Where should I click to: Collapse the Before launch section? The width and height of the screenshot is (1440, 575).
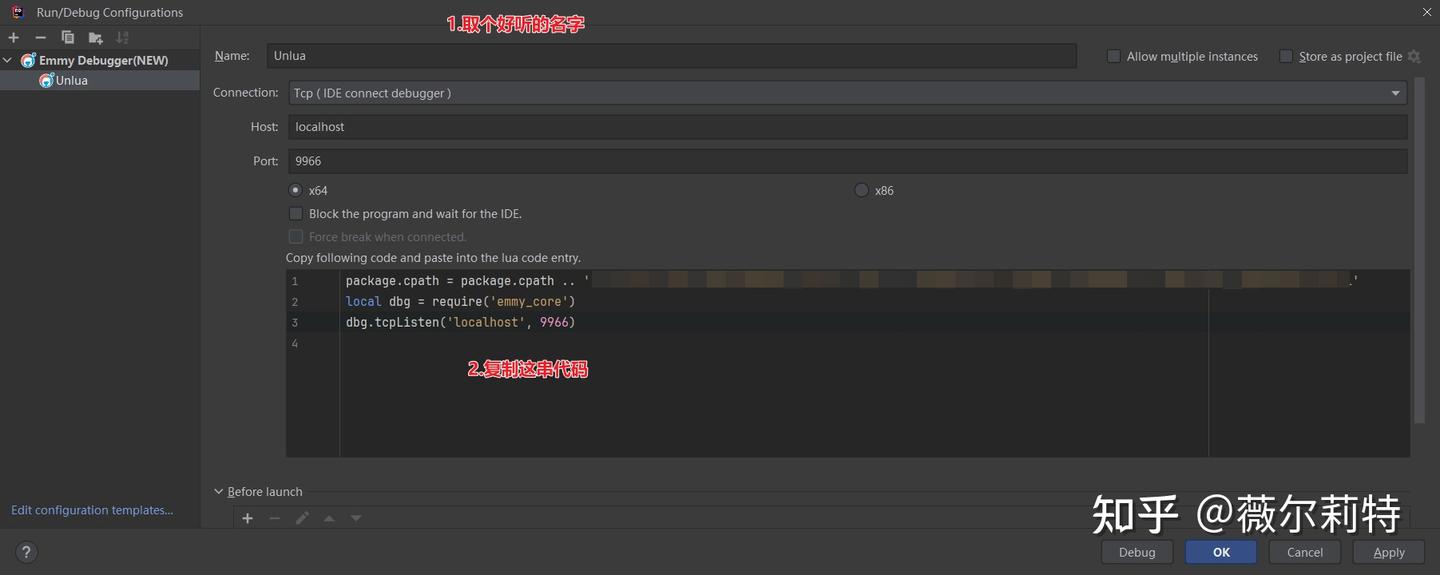point(219,491)
